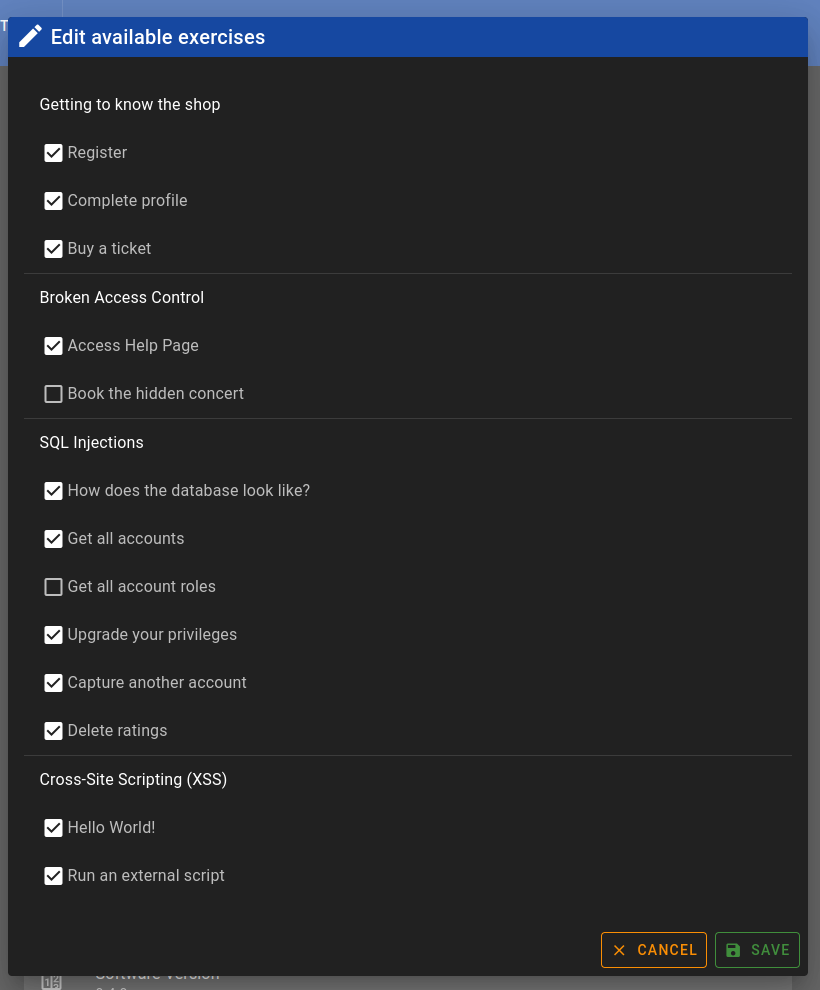Click the floppy disk icon on Save

733,950
